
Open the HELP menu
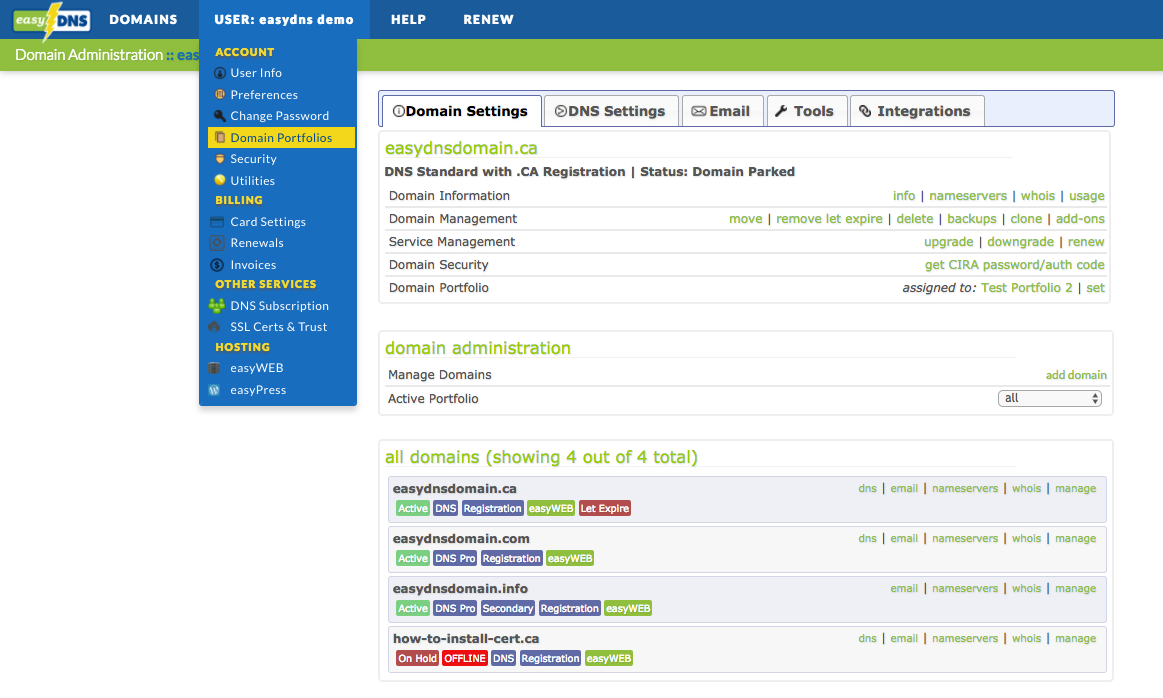[x=409, y=19]
